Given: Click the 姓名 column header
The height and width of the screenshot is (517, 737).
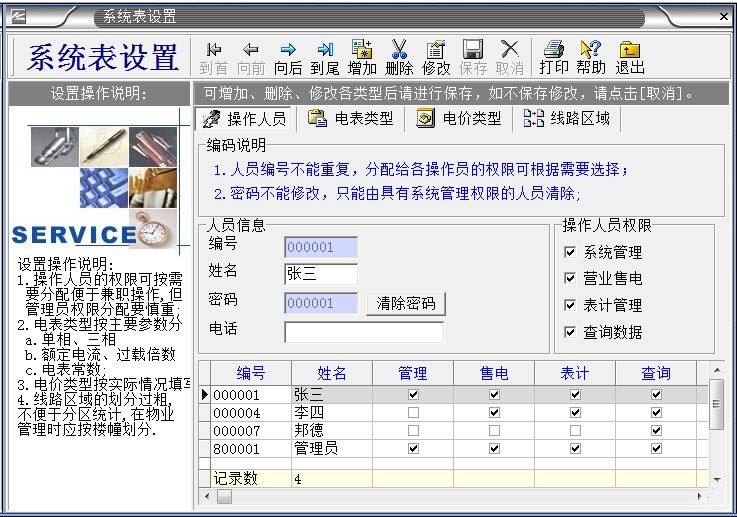Looking at the screenshot, I should (332, 373).
